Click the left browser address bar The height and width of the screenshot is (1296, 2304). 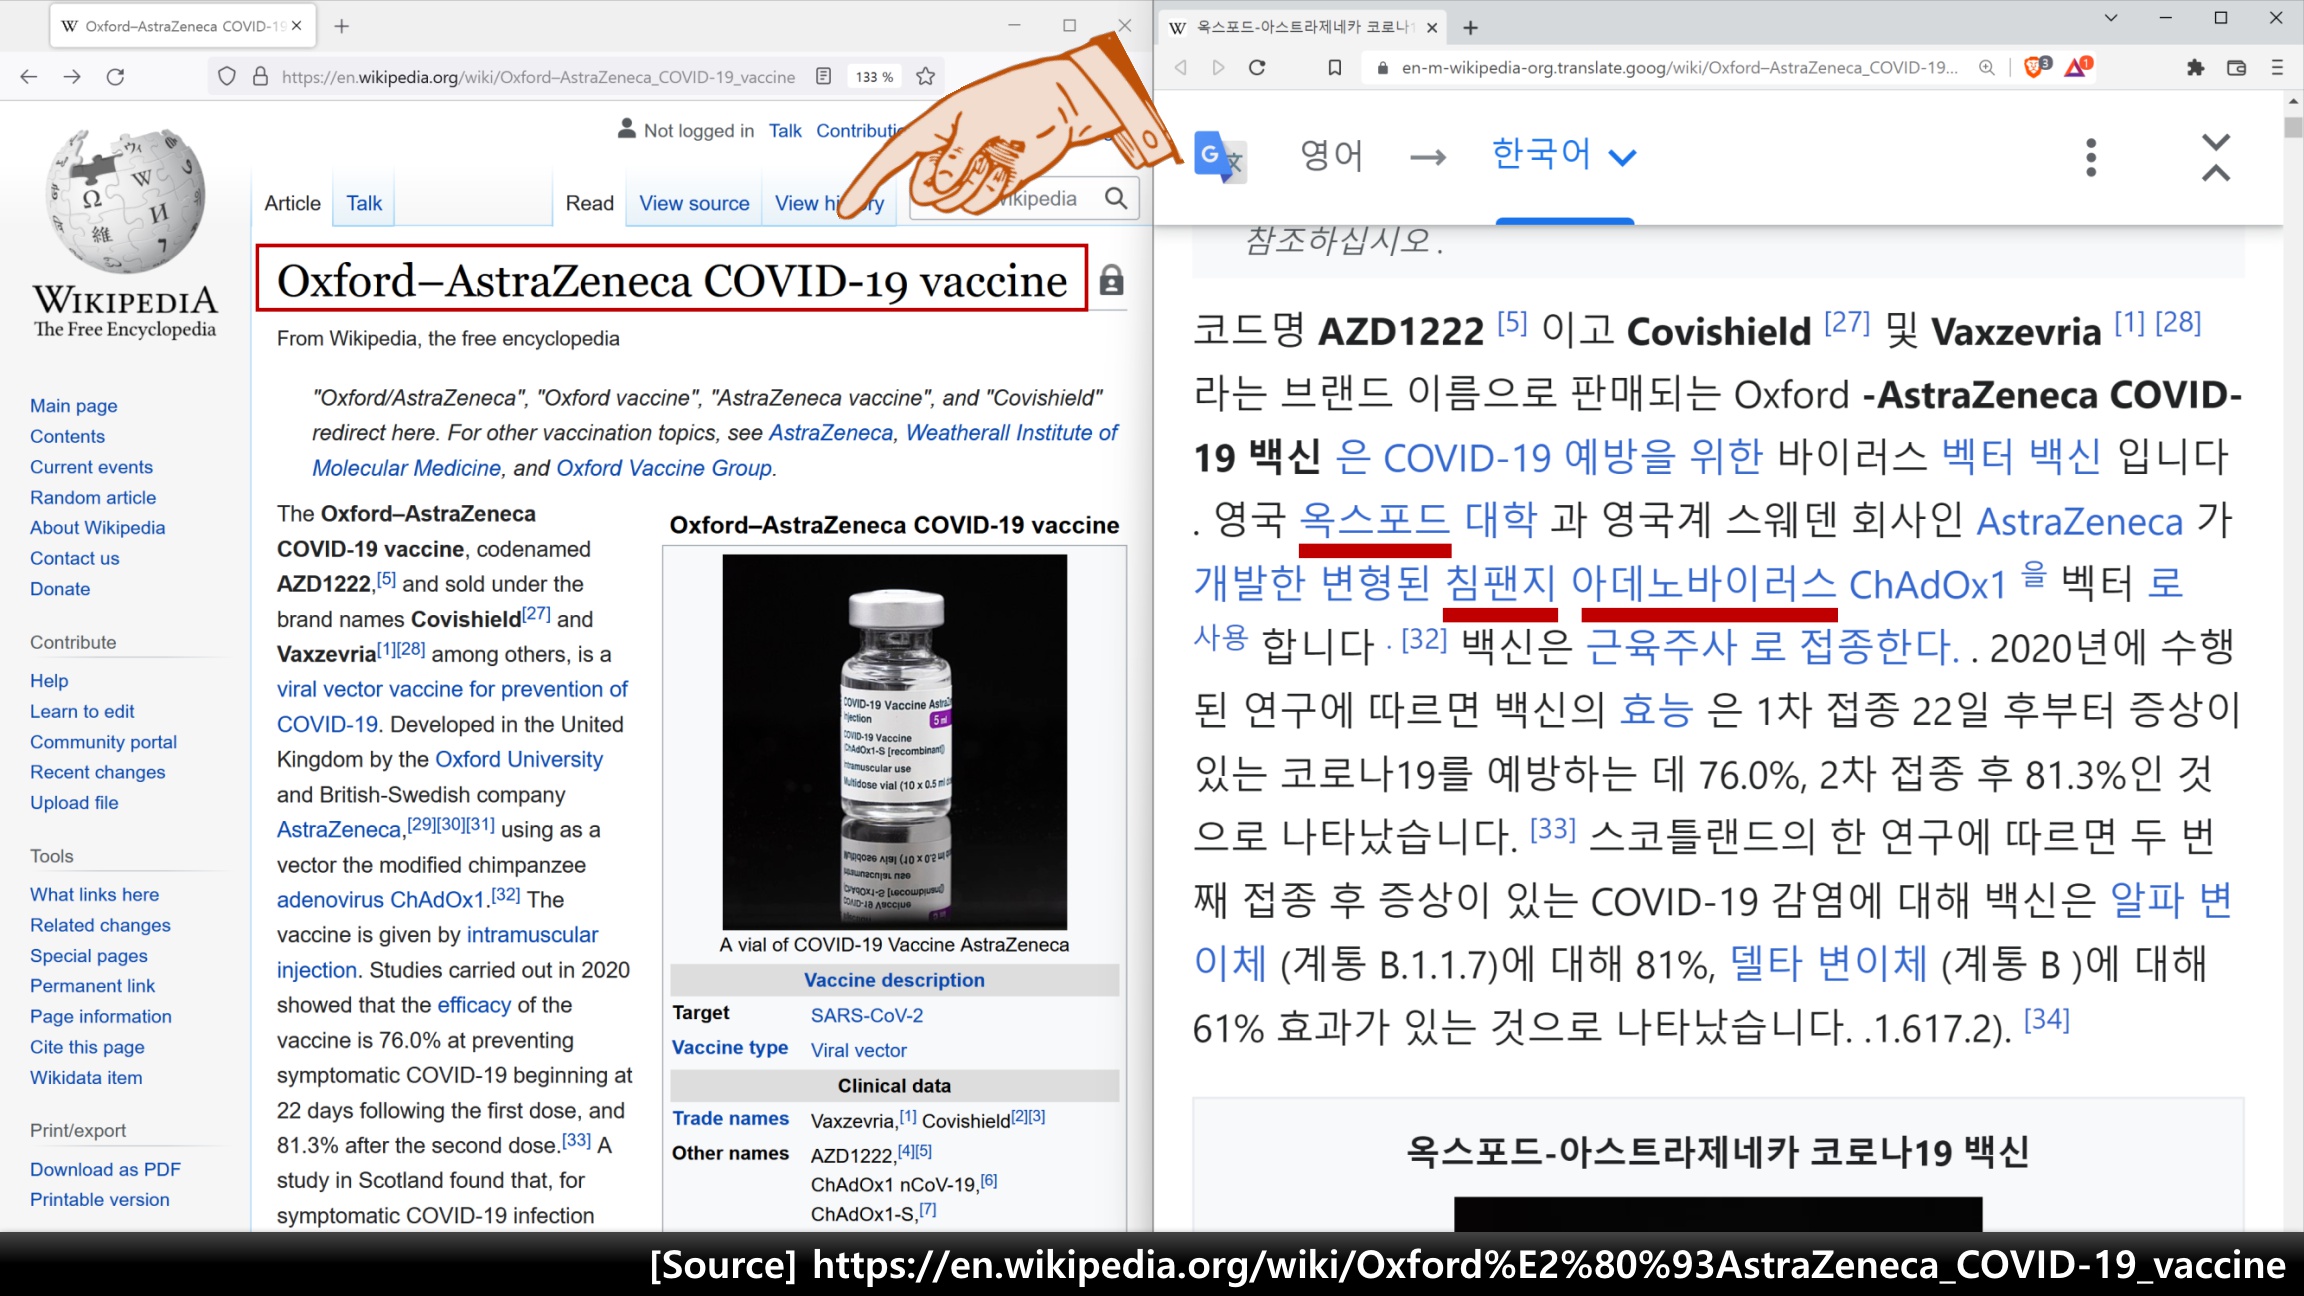coord(538,77)
